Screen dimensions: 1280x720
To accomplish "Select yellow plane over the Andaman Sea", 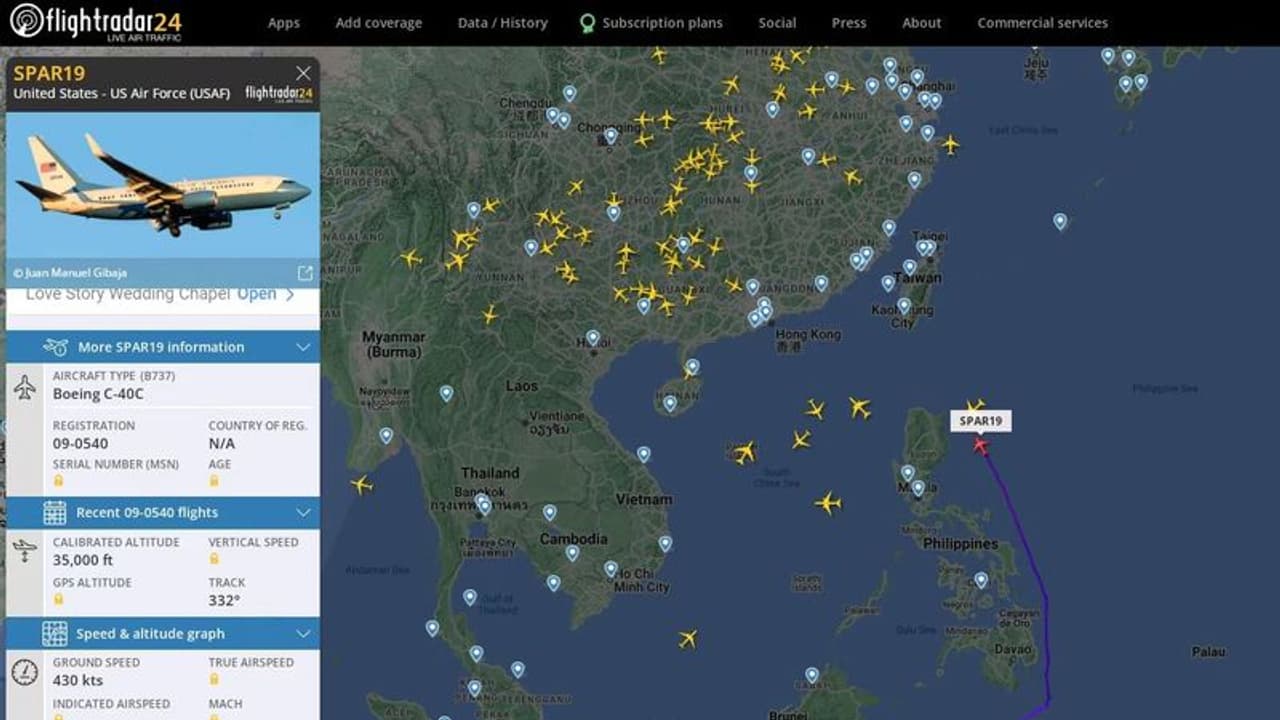I will click(x=361, y=485).
